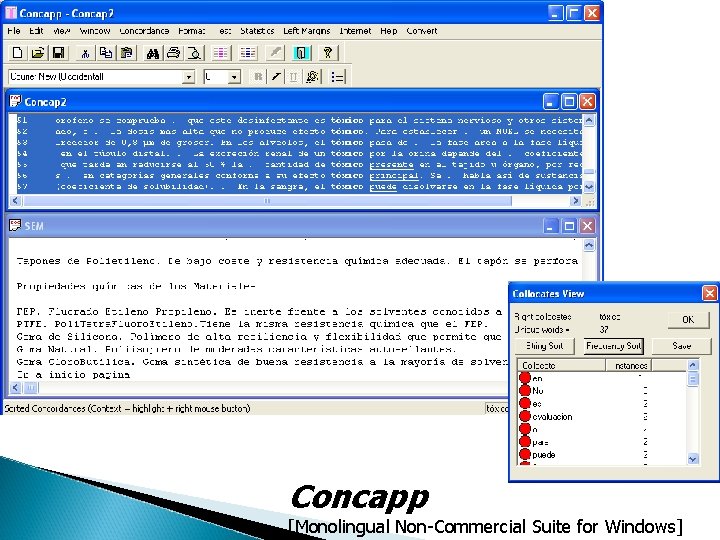Toggle italic formatting button
The width and height of the screenshot is (720, 540).
point(276,77)
